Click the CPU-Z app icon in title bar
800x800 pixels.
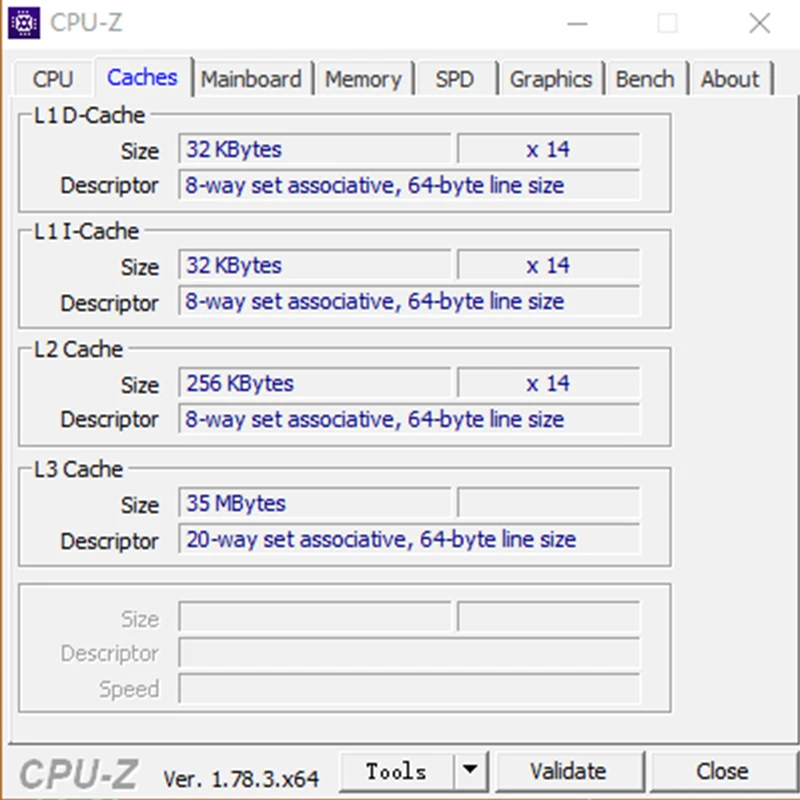point(24,23)
